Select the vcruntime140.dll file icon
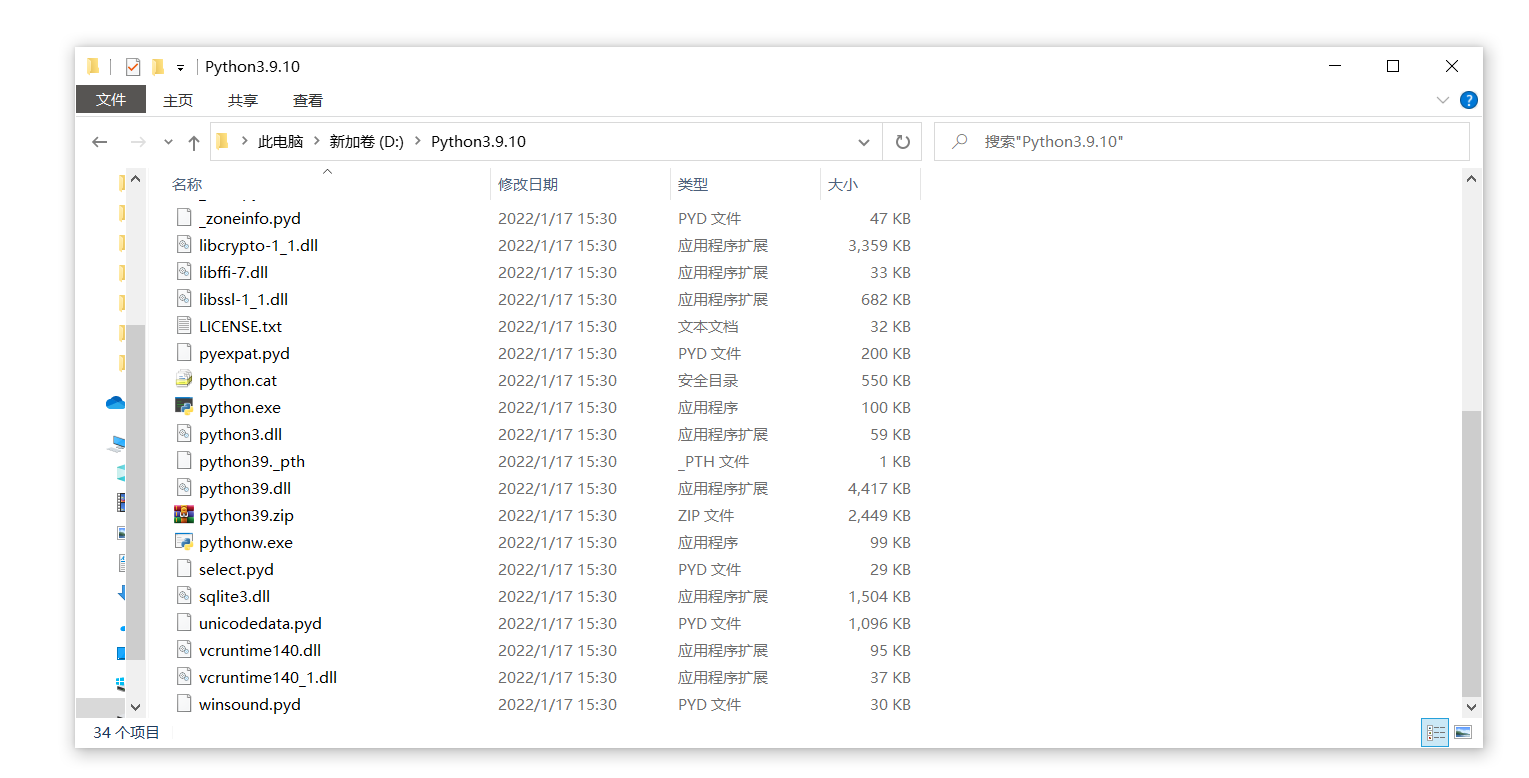 tap(183, 650)
